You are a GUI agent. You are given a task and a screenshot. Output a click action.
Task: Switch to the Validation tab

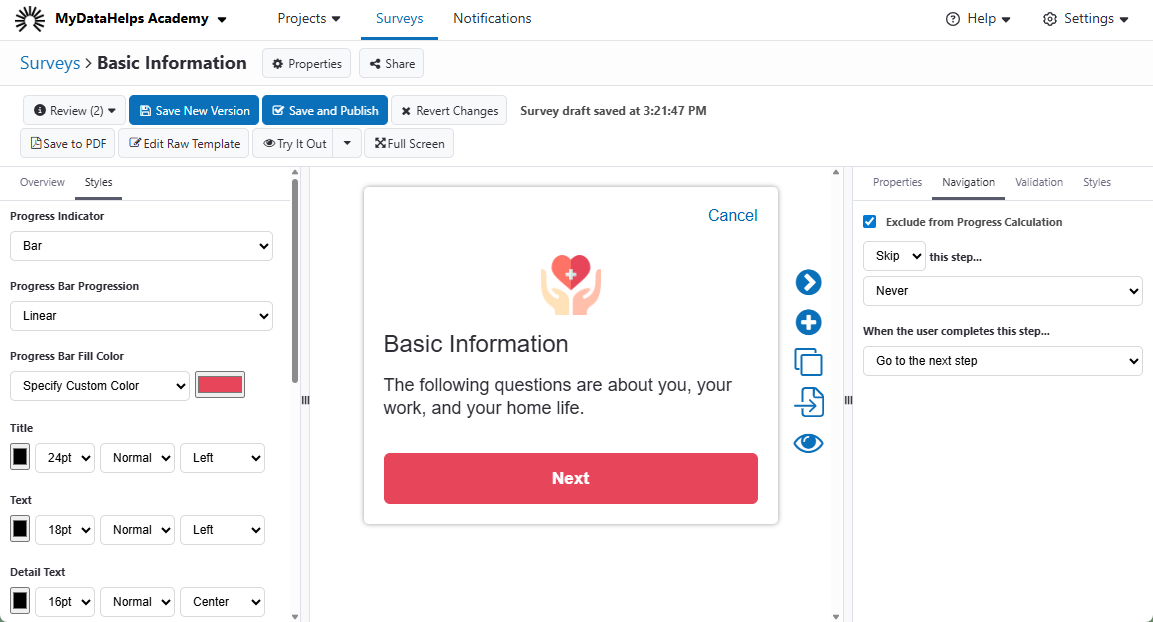pyautogui.click(x=1038, y=182)
